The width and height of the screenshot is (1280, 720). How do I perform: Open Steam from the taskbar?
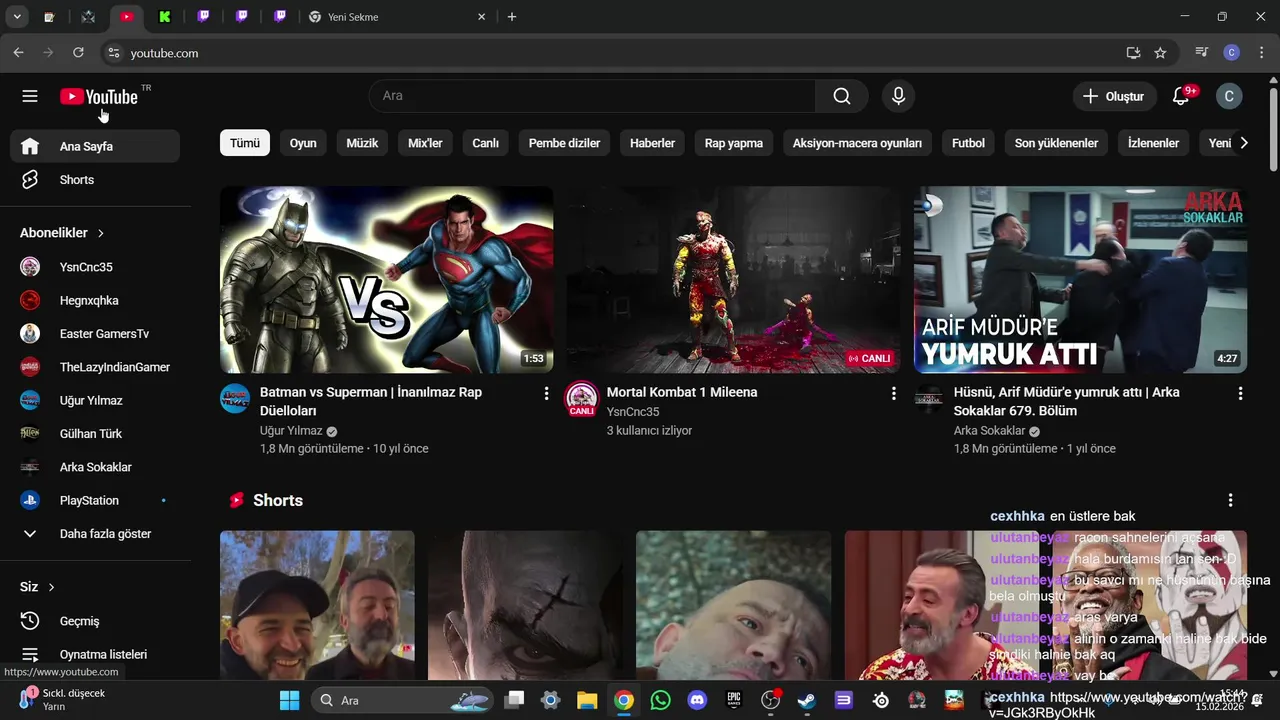tap(806, 700)
